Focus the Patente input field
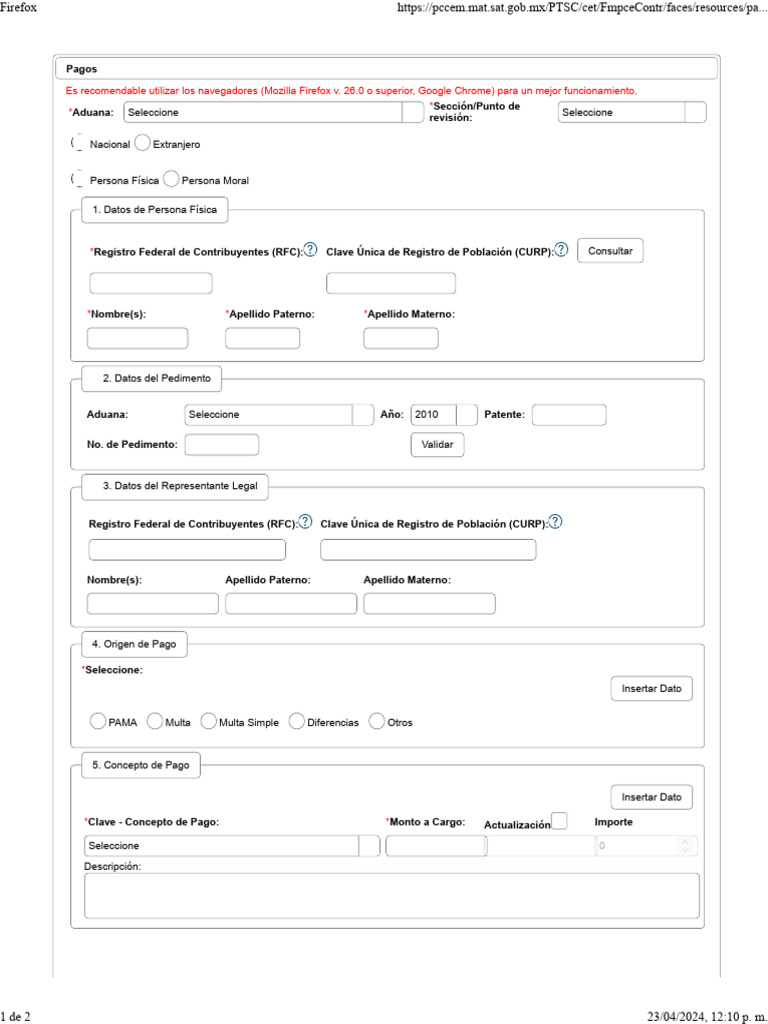 (x=569, y=414)
